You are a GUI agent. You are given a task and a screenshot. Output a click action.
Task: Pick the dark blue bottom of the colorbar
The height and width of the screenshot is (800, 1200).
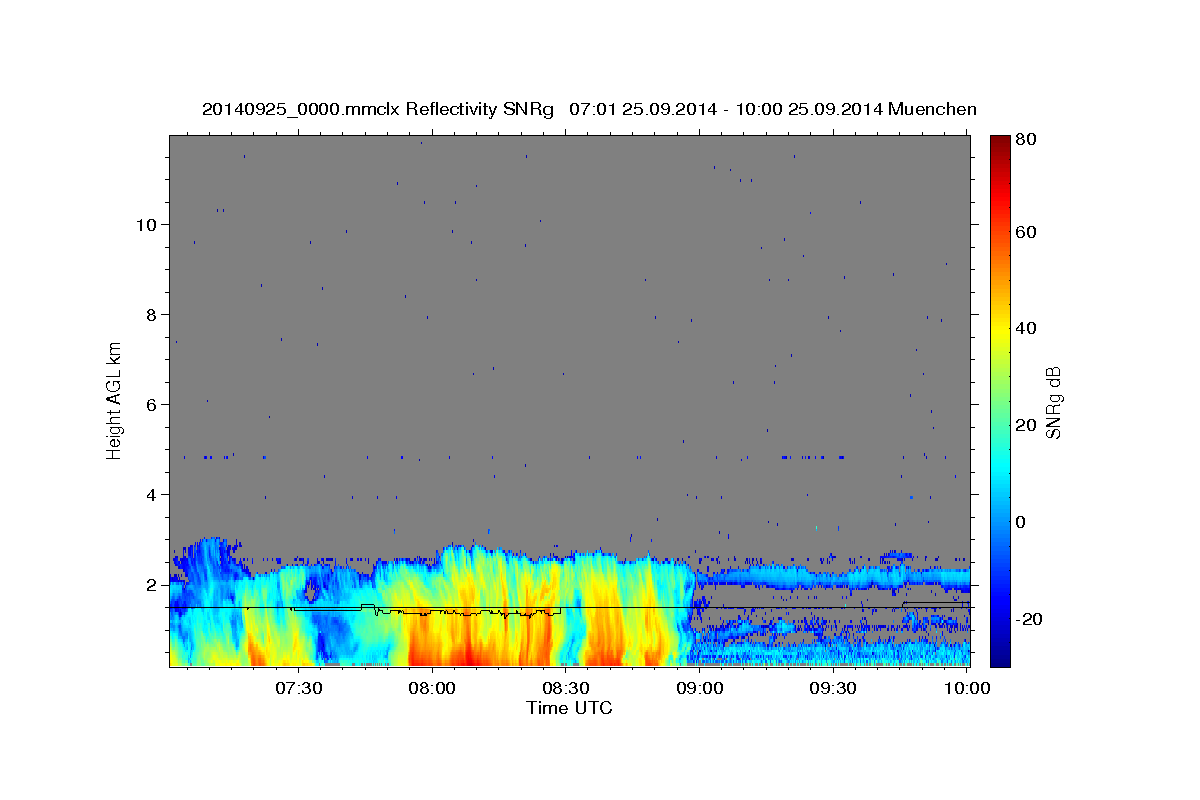coord(1000,655)
